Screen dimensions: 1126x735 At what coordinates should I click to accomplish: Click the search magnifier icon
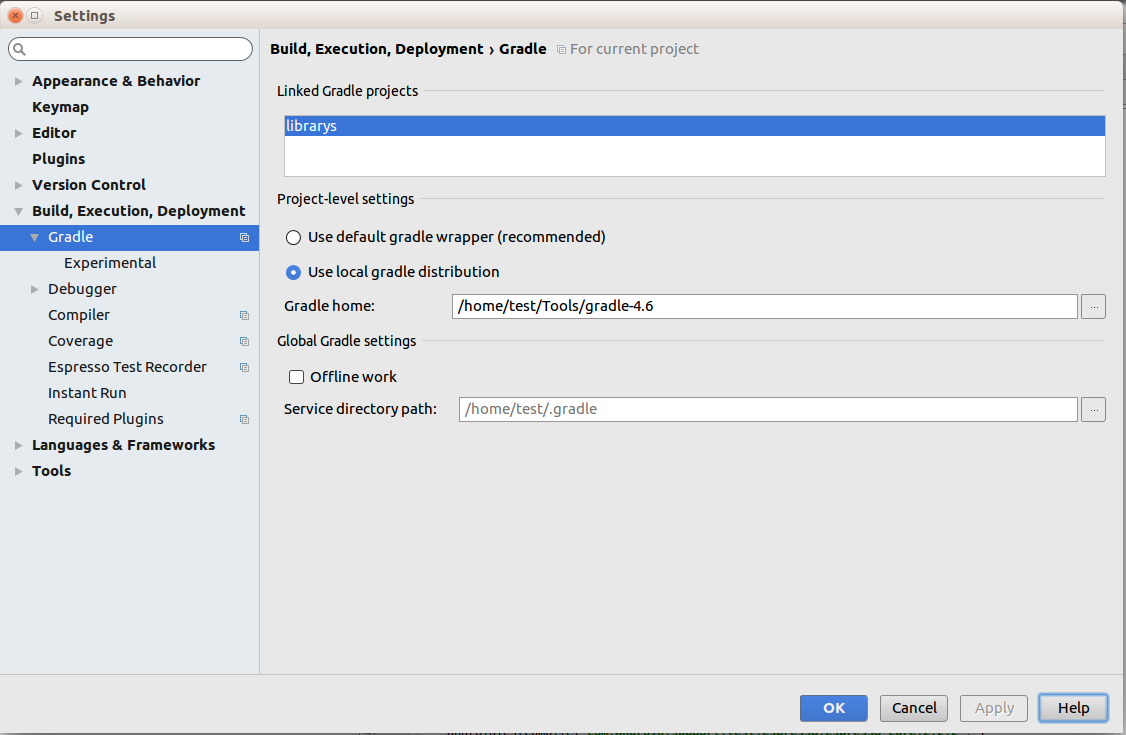20,49
